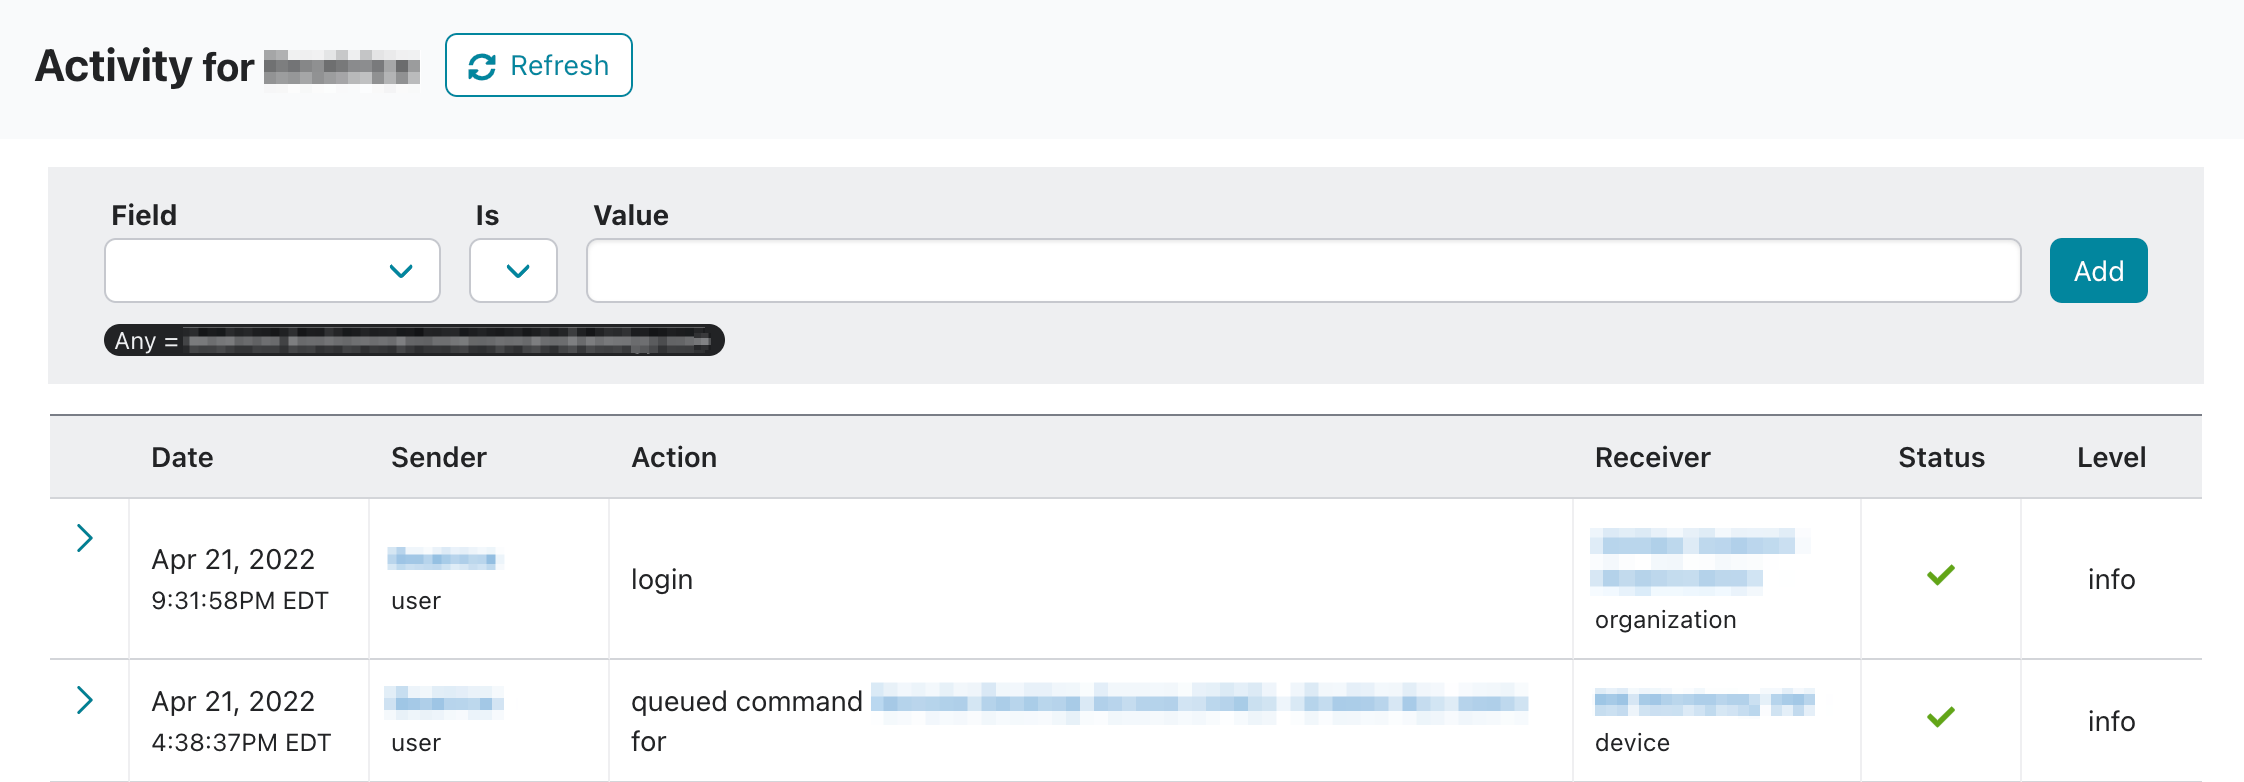Focus the Value input field

[1303, 270]
